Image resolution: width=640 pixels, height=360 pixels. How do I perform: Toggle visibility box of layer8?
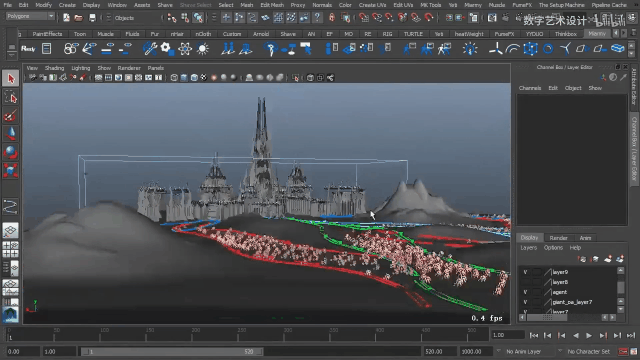525,282
